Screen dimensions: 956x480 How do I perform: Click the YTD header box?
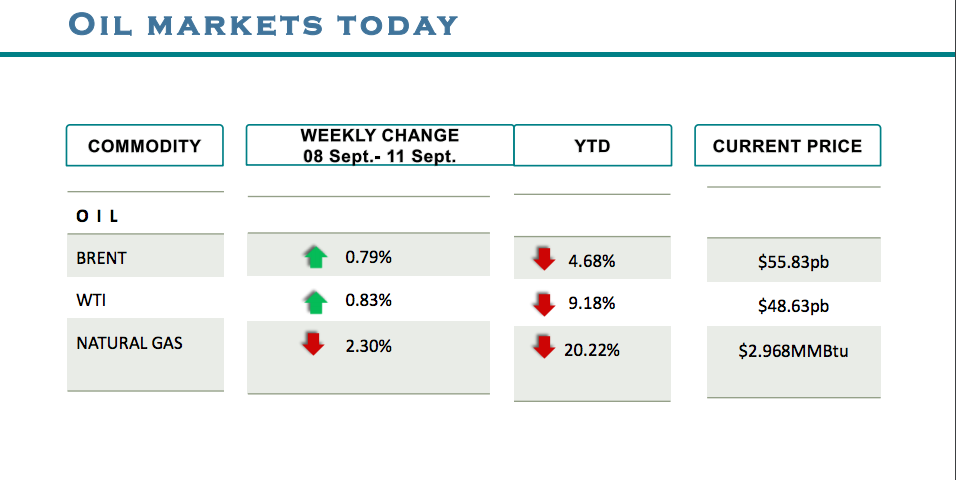[x=592, y=146]
